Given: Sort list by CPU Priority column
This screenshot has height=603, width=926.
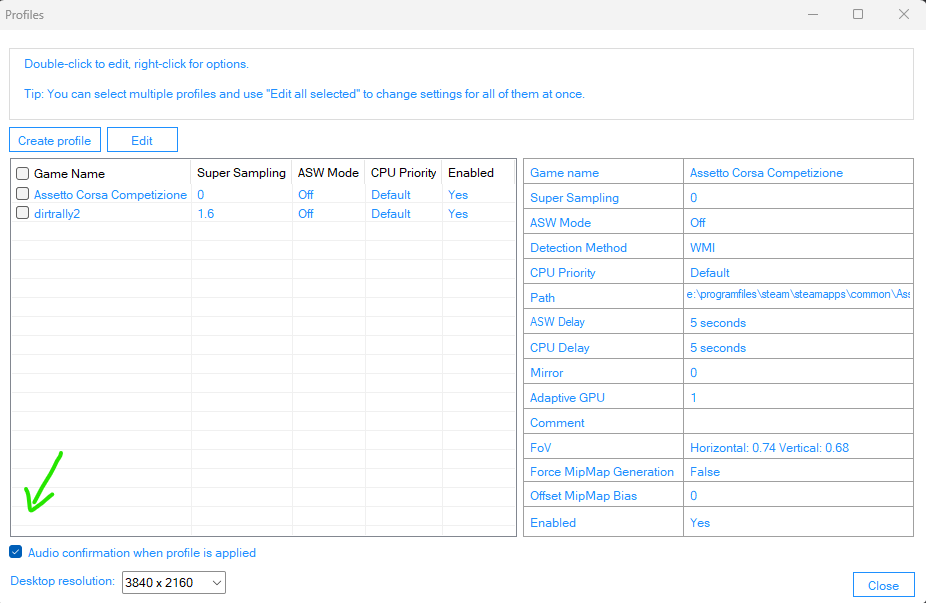Looking at the screenshot, I should click(404, 173).
